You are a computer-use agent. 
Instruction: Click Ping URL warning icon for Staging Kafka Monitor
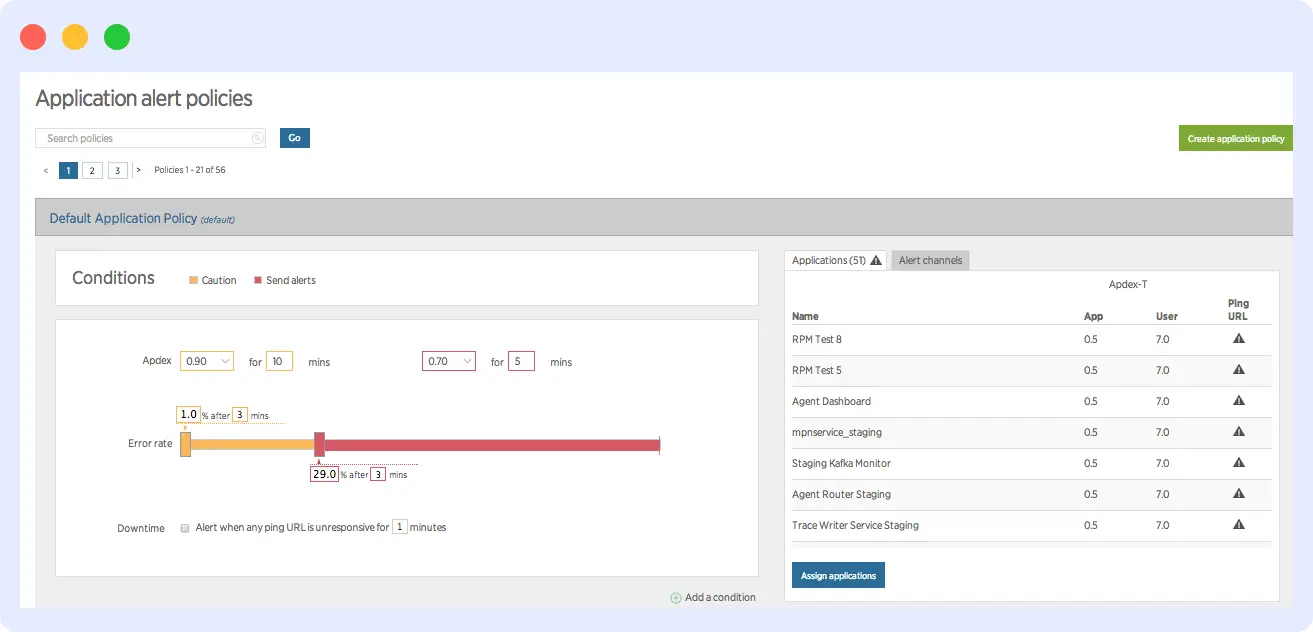(x=1238, y=463)
